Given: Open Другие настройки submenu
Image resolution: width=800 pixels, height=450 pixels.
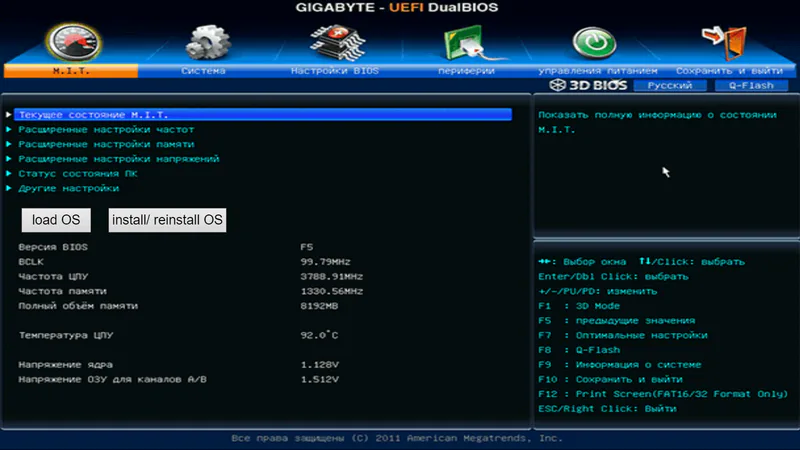Looking at the screenshot, I should tap(69, 189).
